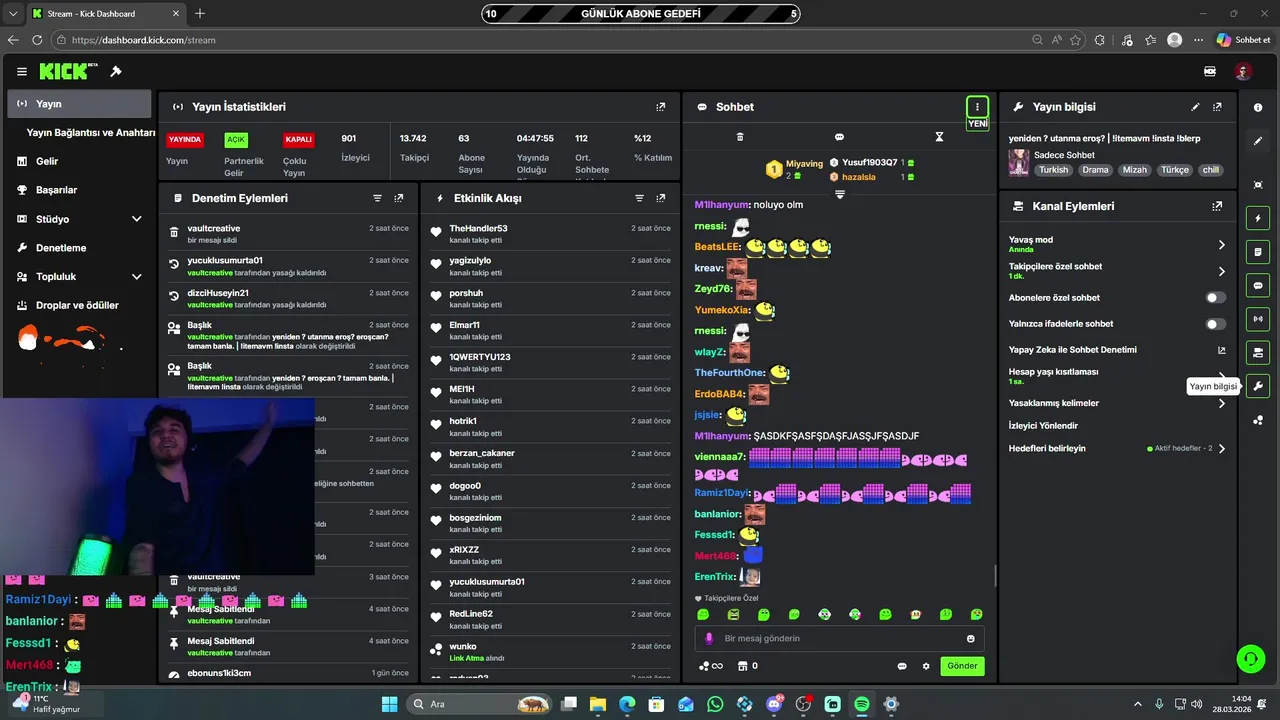Image resolution: width=1280 pixels, height=720 pixels.
Task: Open external link for Yapay Zeka ile Sohbet Denetimi
Action: coord(1221,350)
